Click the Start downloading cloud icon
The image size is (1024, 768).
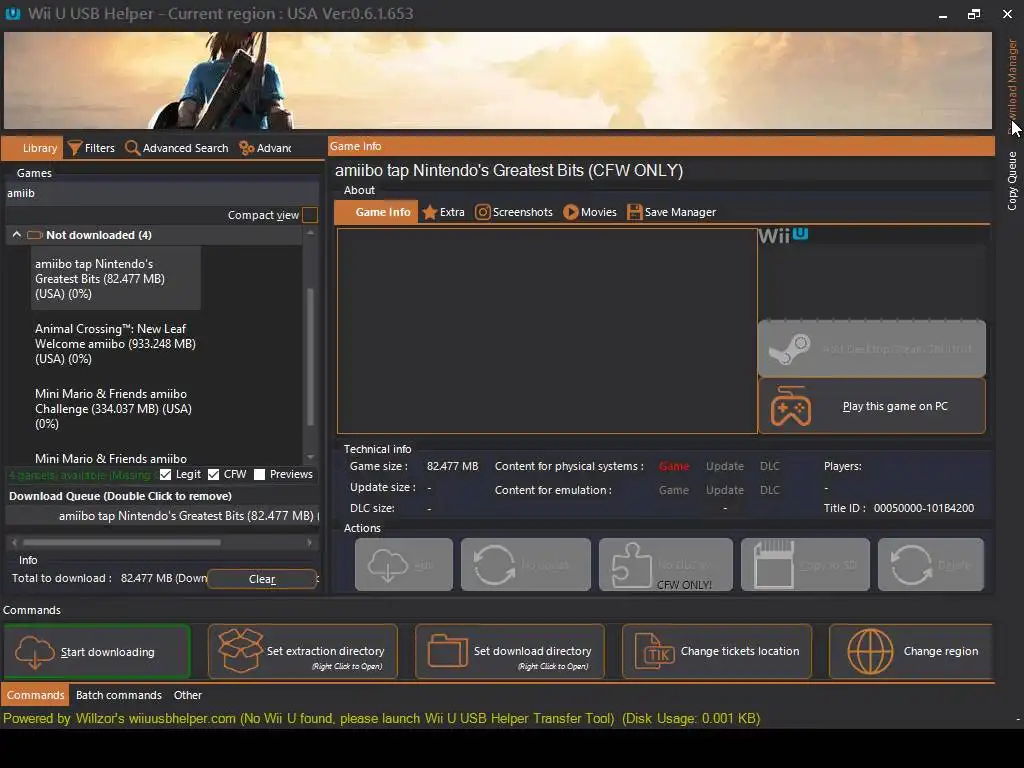35,652
